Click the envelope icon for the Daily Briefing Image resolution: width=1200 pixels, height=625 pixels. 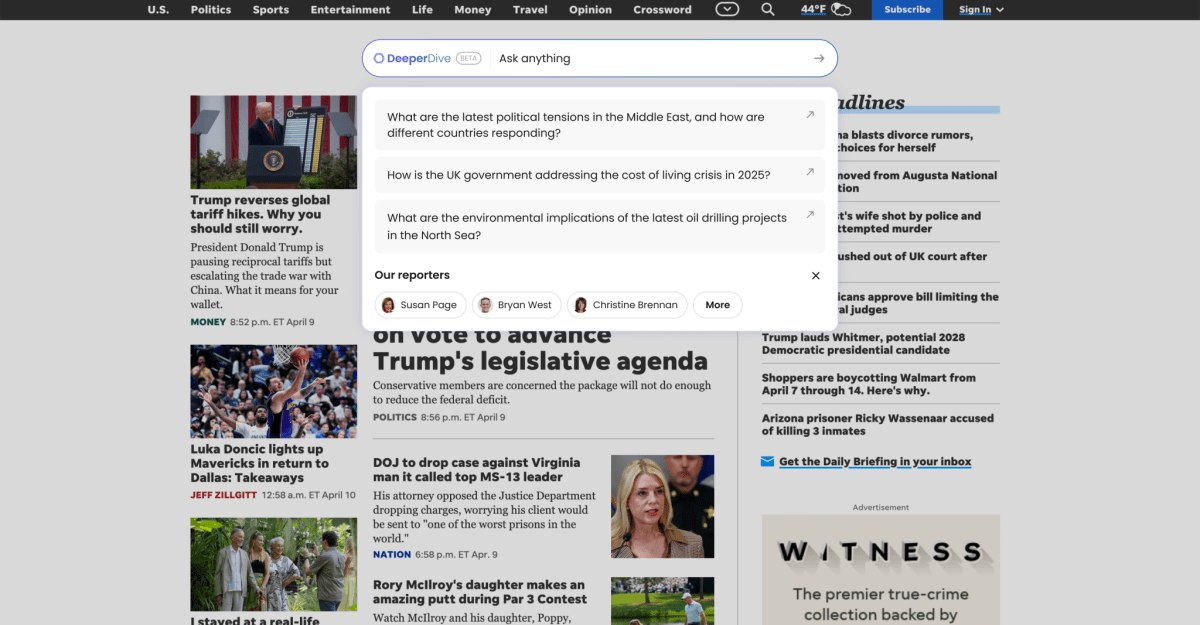tap(766, 461)
